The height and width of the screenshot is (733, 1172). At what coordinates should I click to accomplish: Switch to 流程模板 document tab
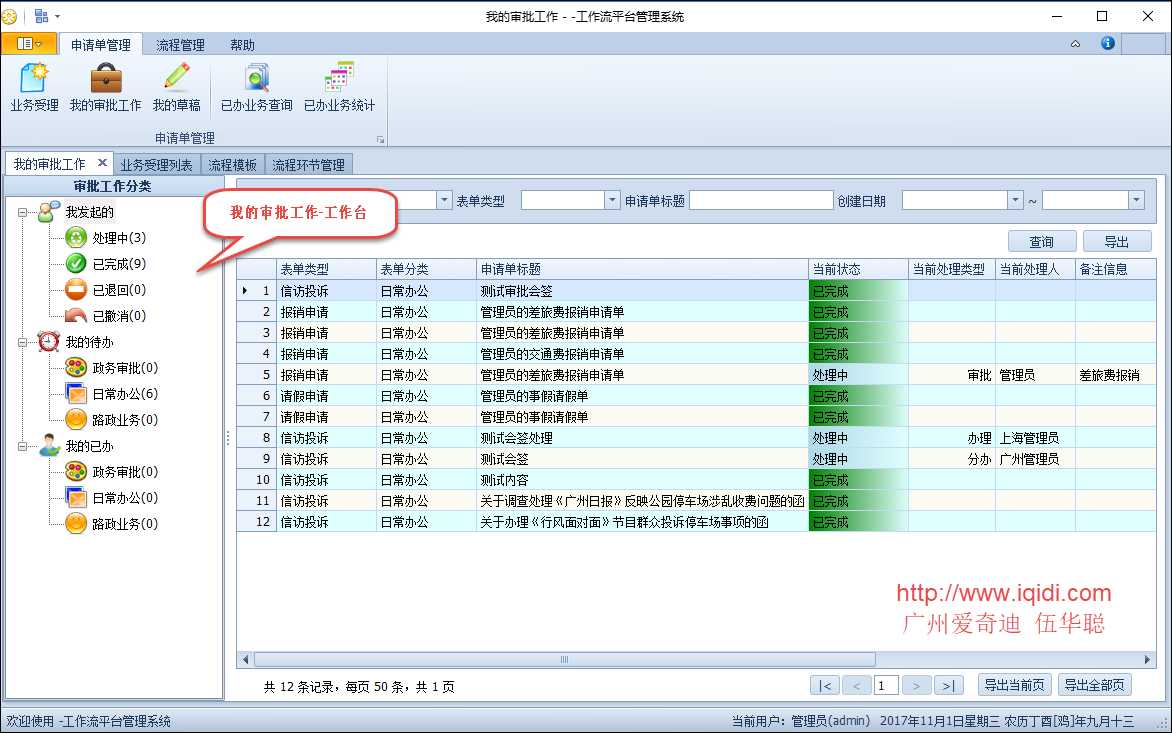(x=232, y=165)
